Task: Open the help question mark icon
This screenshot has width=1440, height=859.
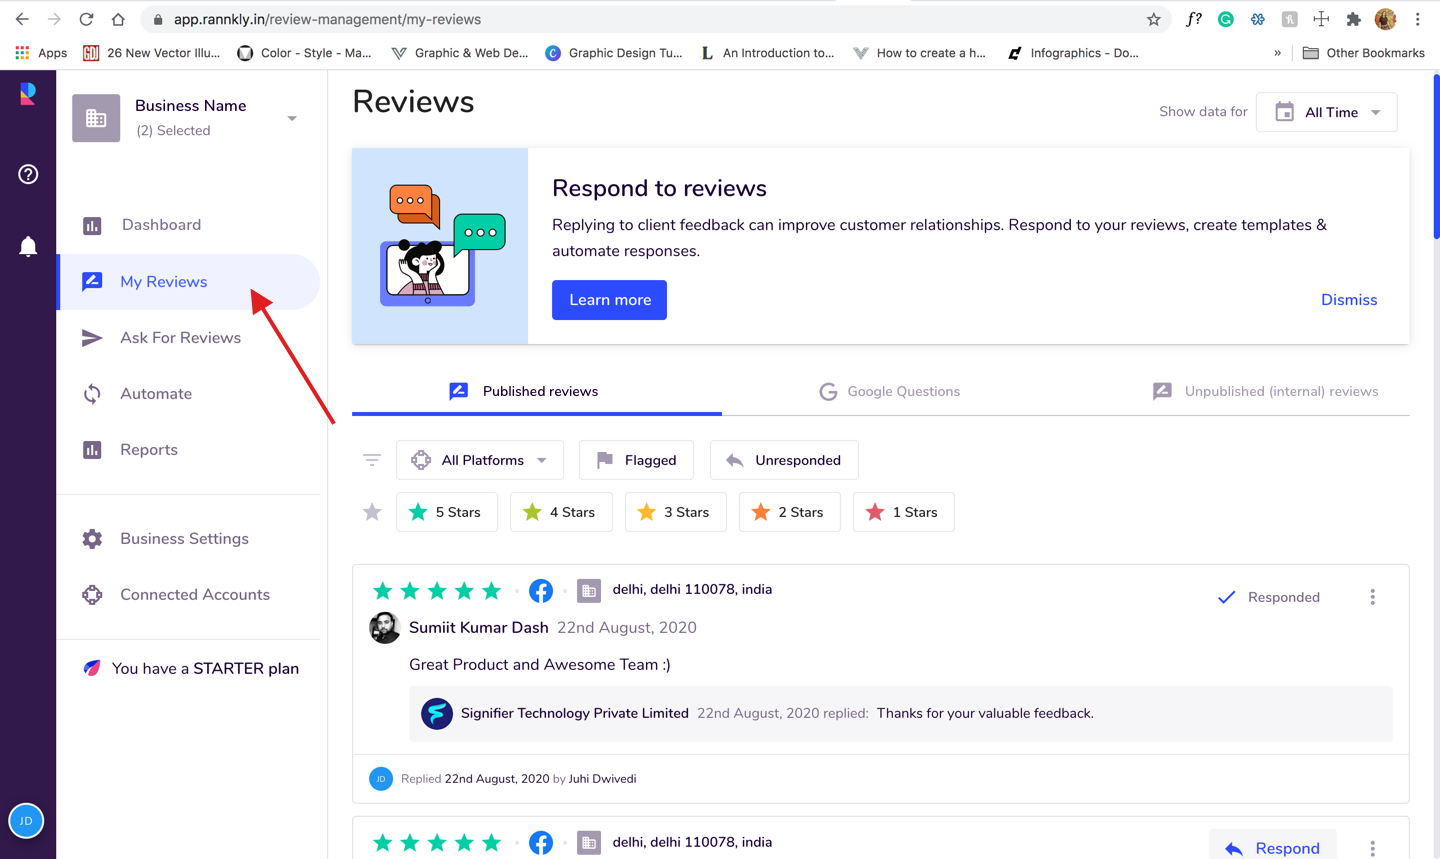Action: coord(28,174)
